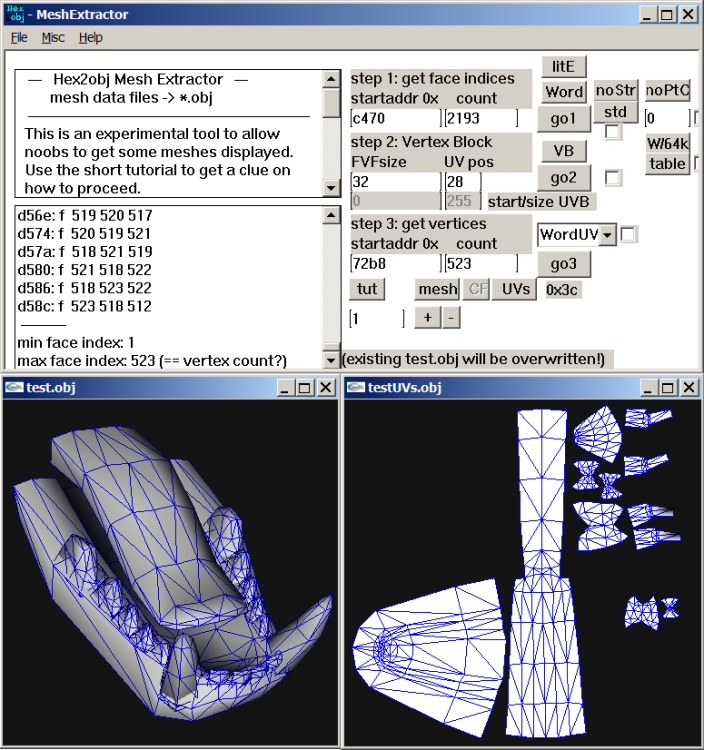Image resolution: width=704 pixels, height=750 pixels.
Task: Open the tutorial with the tut button
Action: point(367,289)
